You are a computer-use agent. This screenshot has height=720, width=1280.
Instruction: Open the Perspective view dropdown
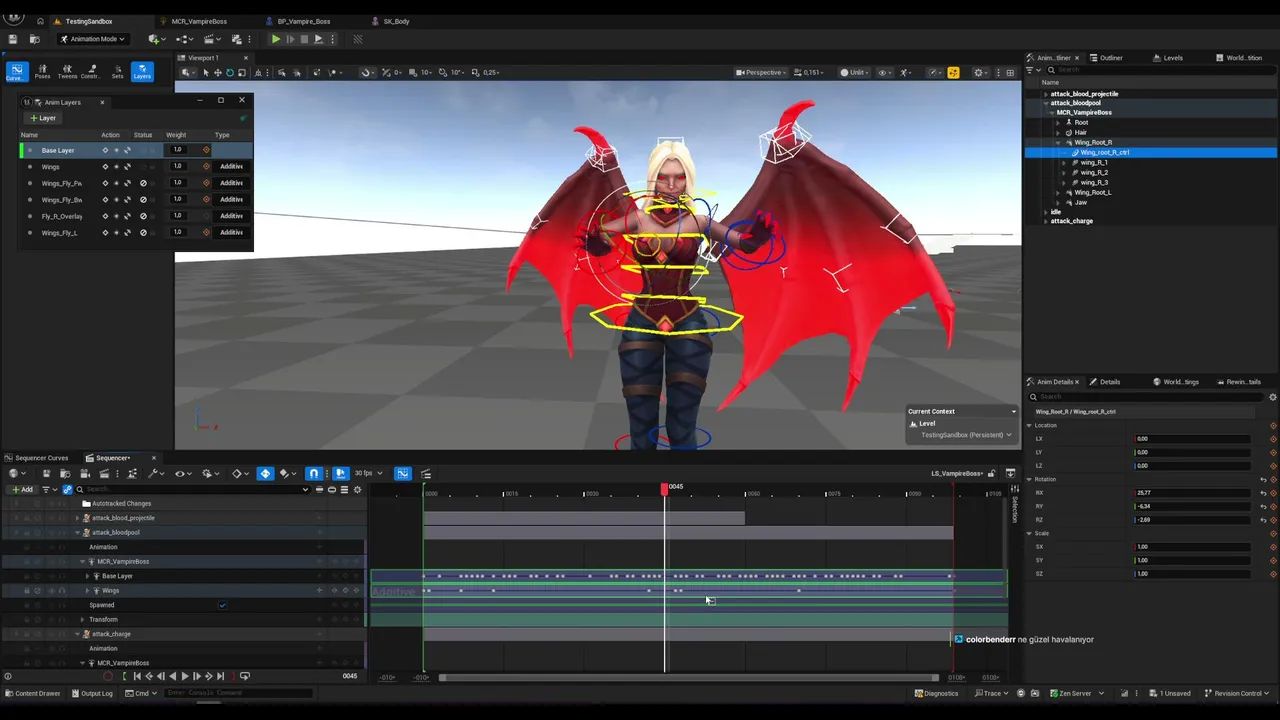pos(762,72)
